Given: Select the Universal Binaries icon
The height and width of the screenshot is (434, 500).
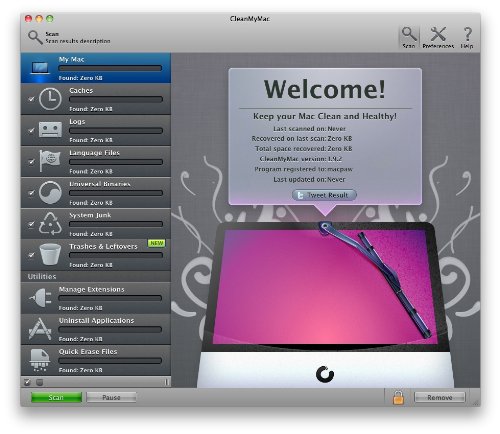Looking at the screenshot, I should [50, 192].
